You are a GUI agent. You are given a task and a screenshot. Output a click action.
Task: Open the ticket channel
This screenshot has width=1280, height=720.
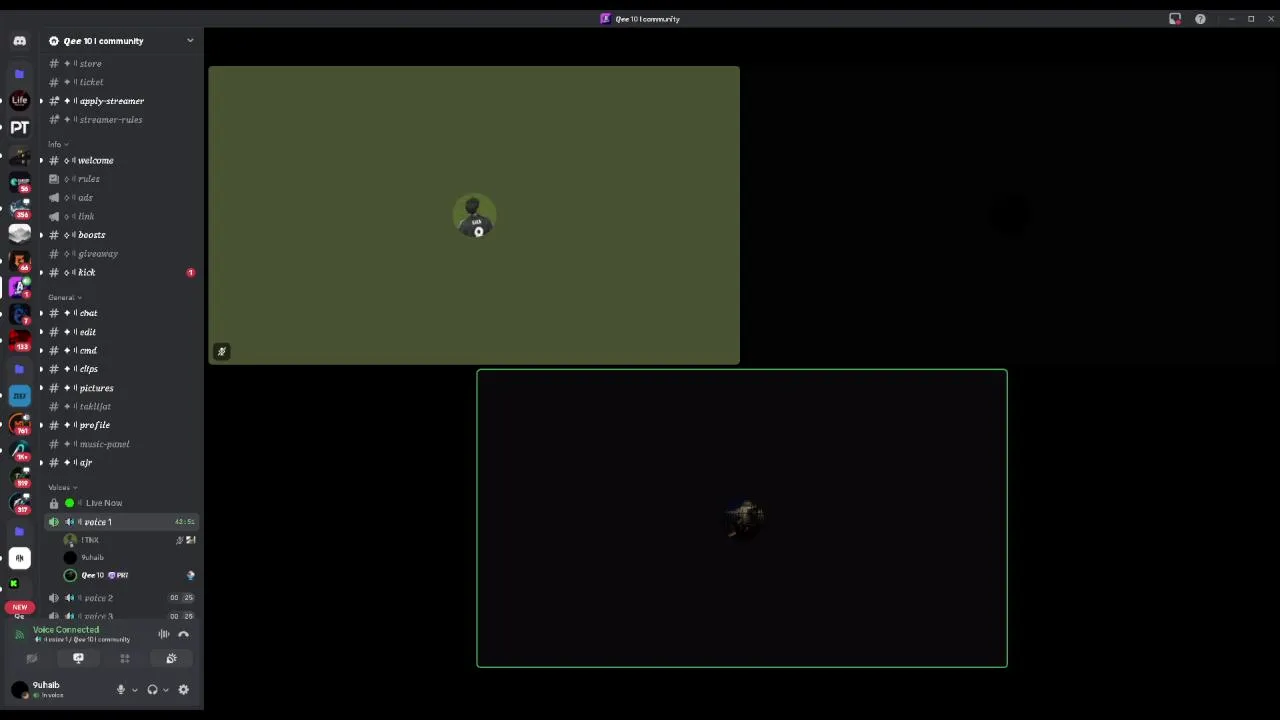click(x=122, y=82)
